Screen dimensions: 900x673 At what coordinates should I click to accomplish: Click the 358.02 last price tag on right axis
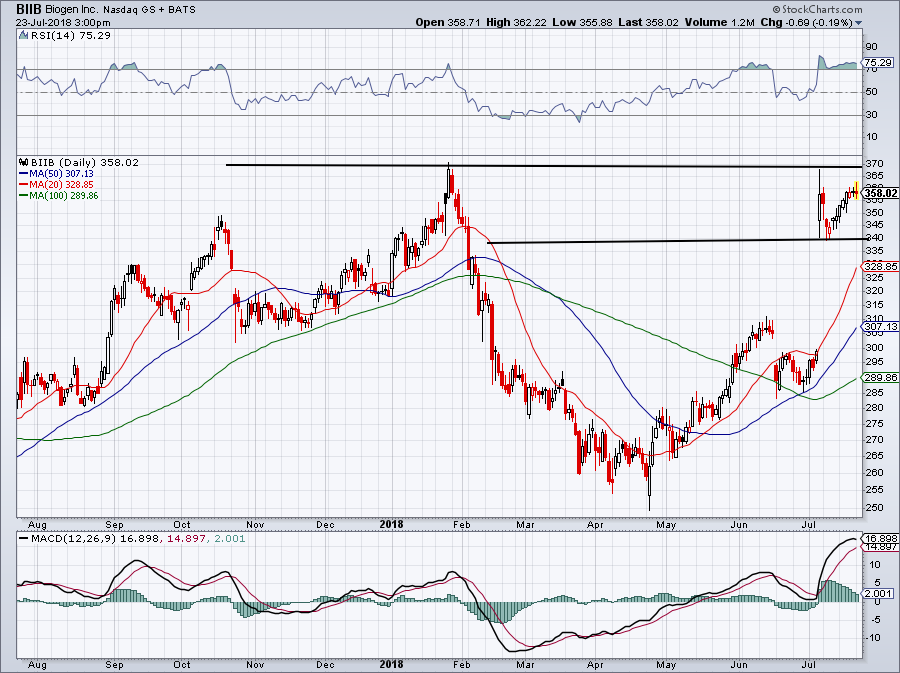[x=880, y=193]
